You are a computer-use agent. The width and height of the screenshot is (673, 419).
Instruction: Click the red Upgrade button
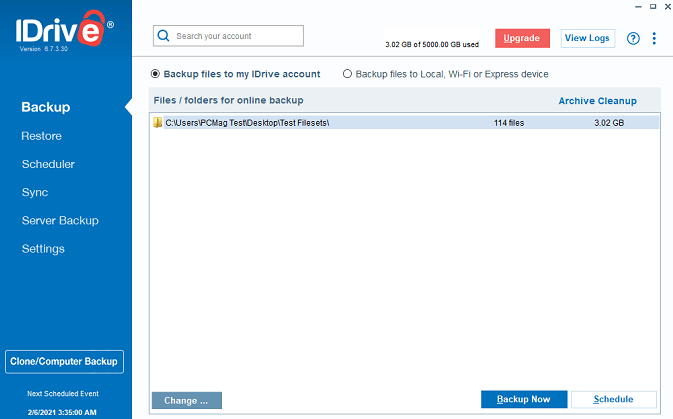click(522, 38)
